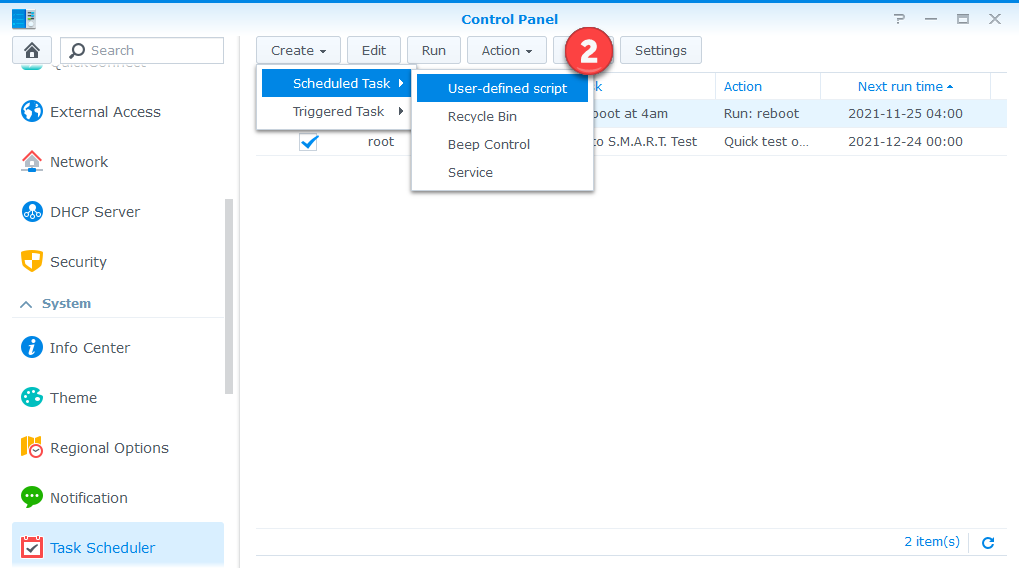The width and height of the screenshot is (1019, 568).
Task: Click the refresh icon near item count
Action: (988, 542)
